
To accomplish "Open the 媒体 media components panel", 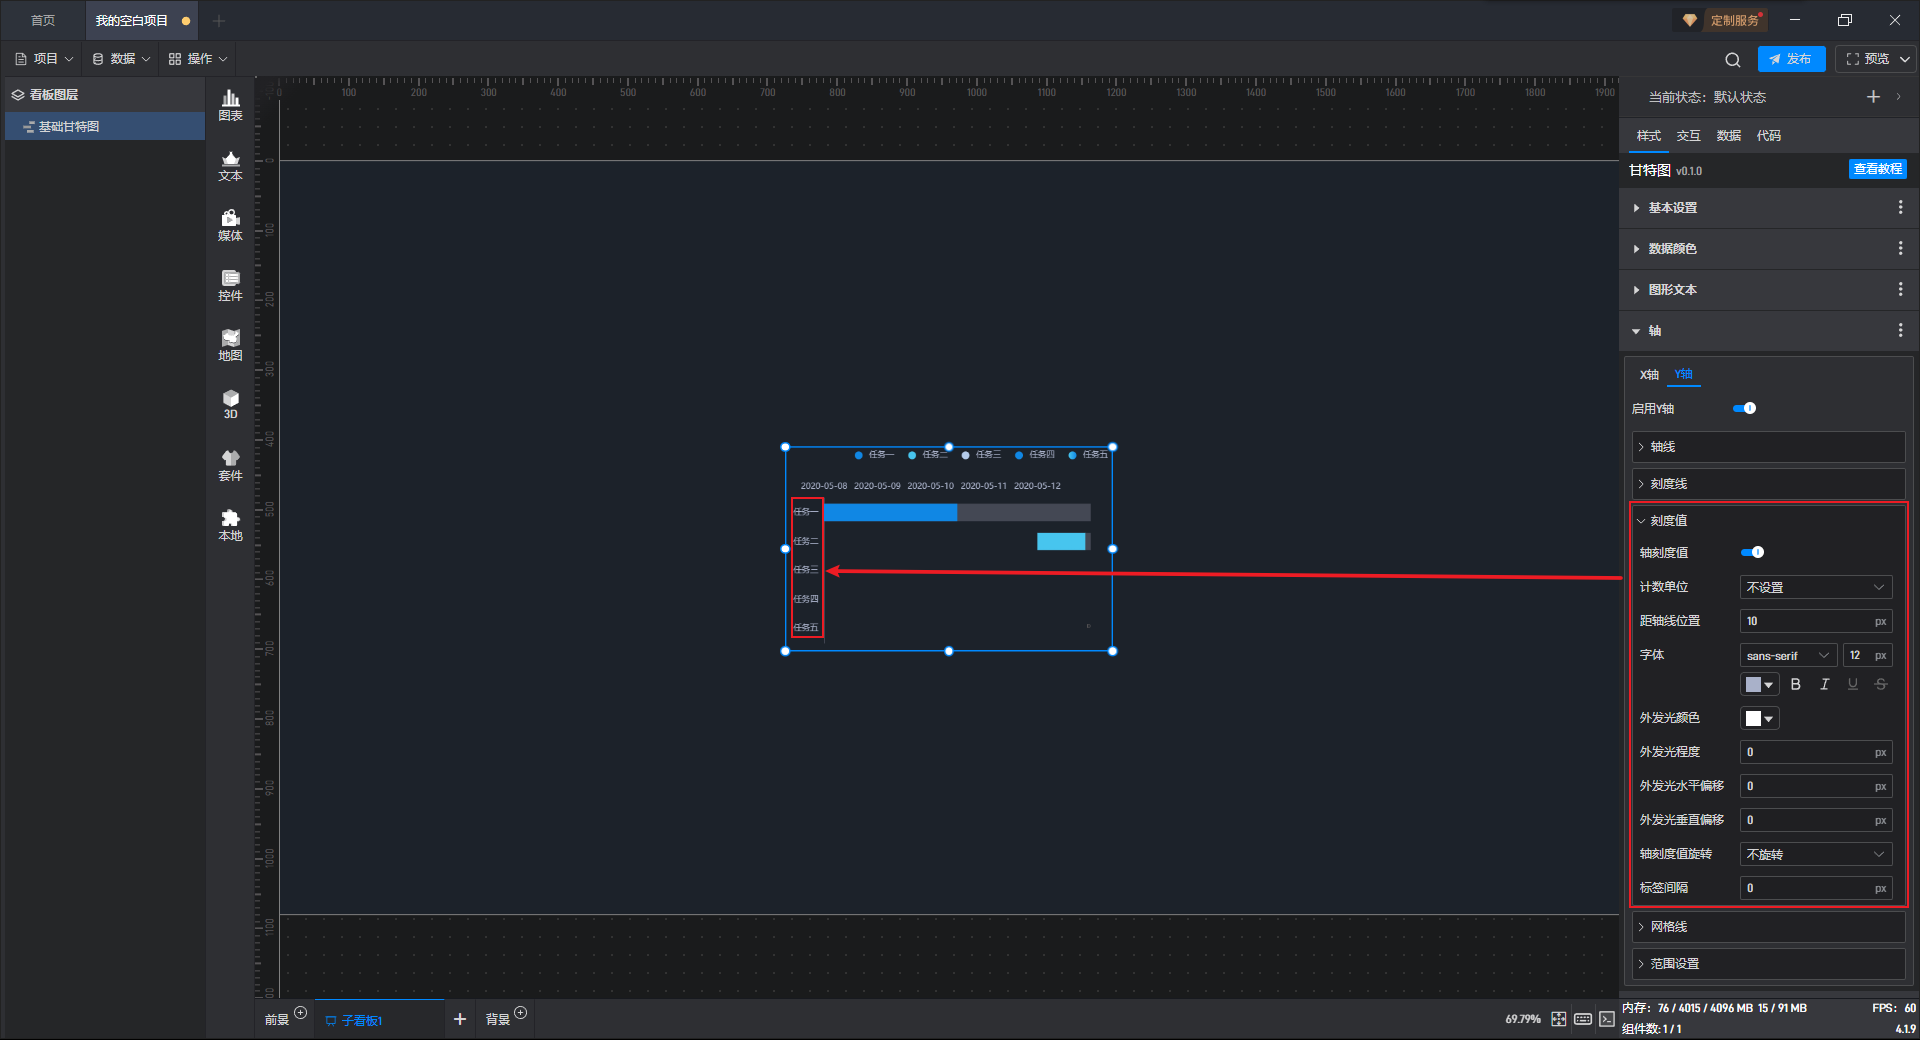I will (230, 225).
